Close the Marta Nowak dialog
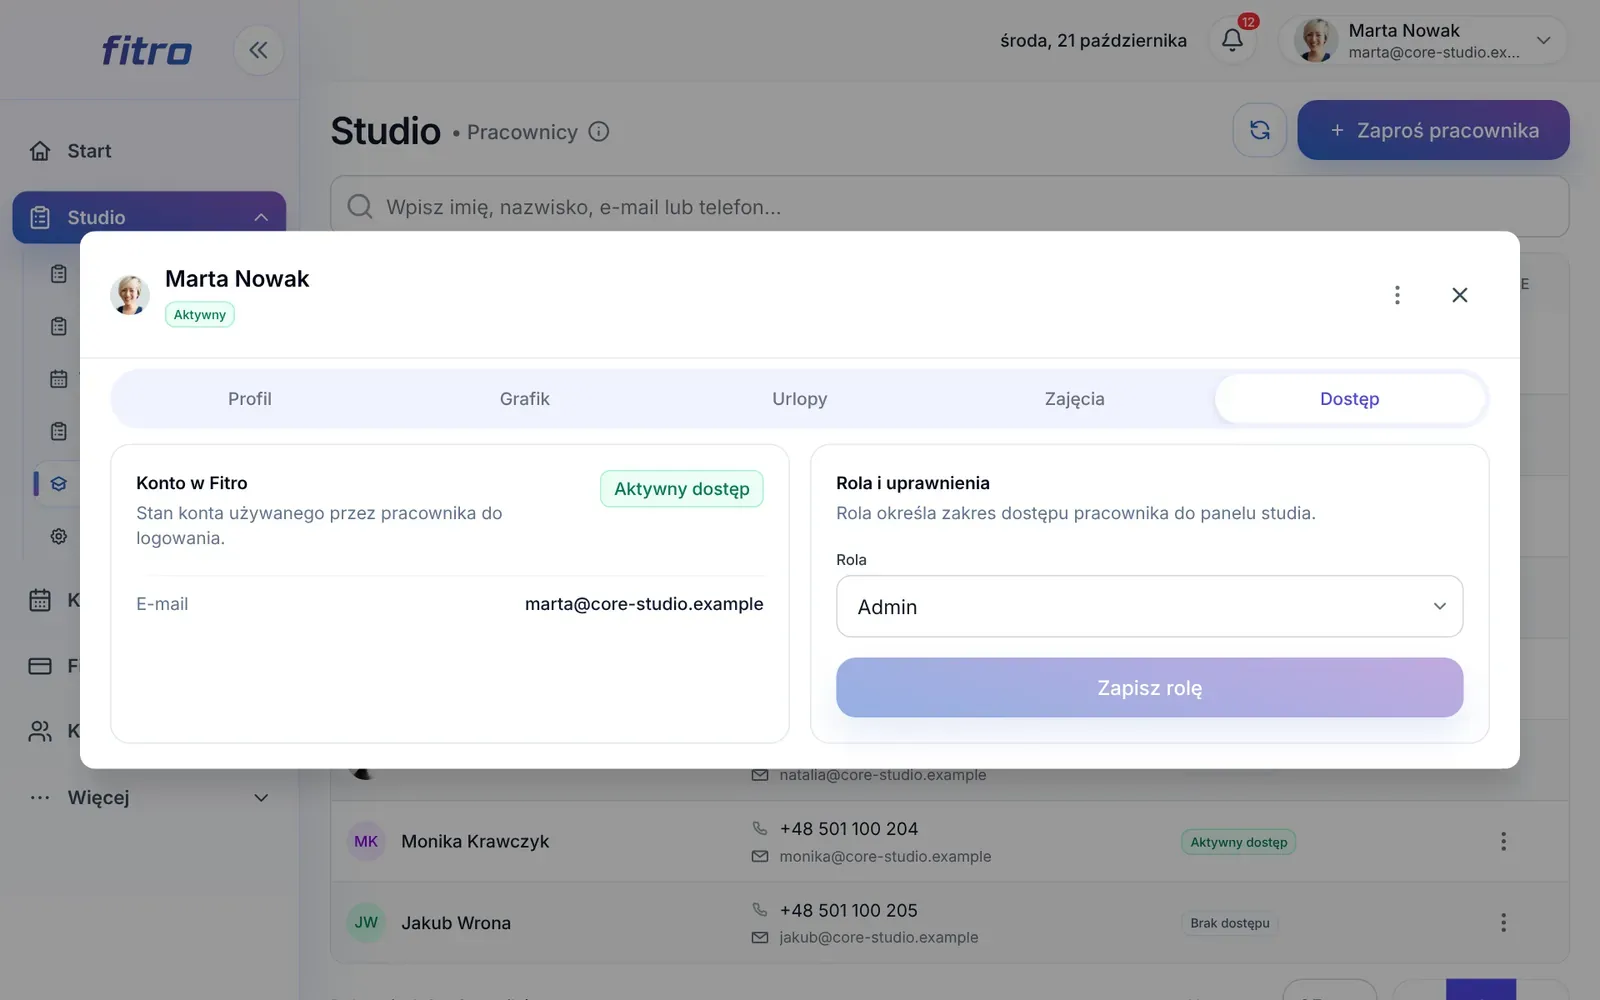This screenshot has width=1600, height=1000. tap(1459, 295)
